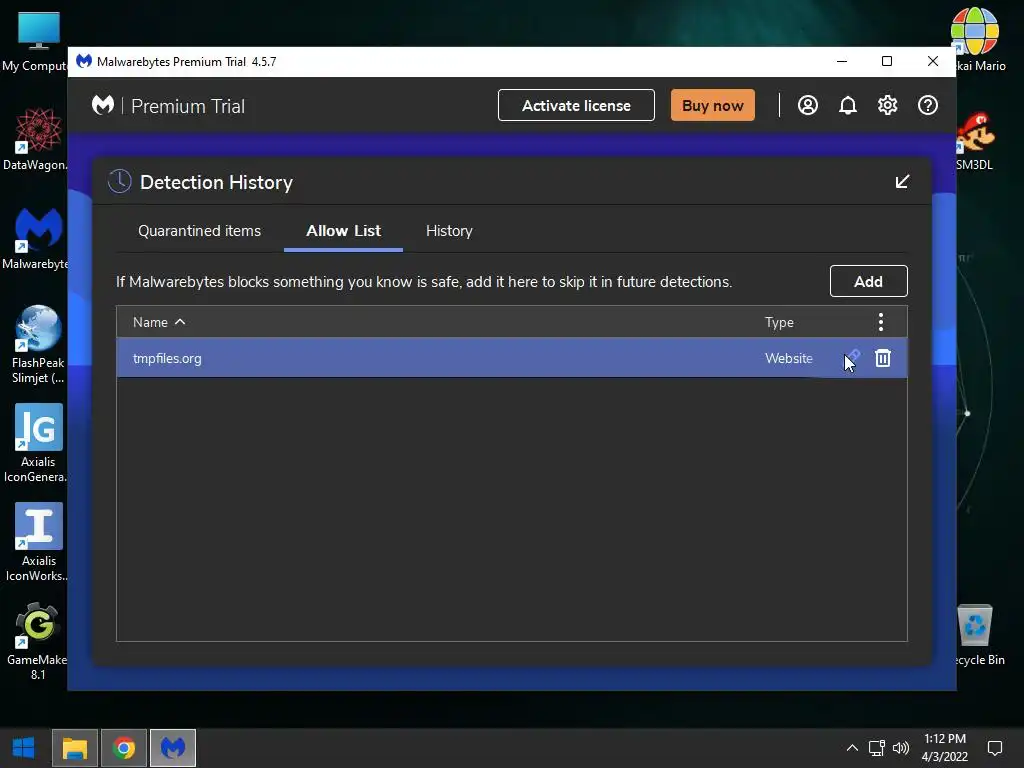Open Malwarebytes settings gear
Viewport: 1024px width, 768px height.
(x=888, y=105)
